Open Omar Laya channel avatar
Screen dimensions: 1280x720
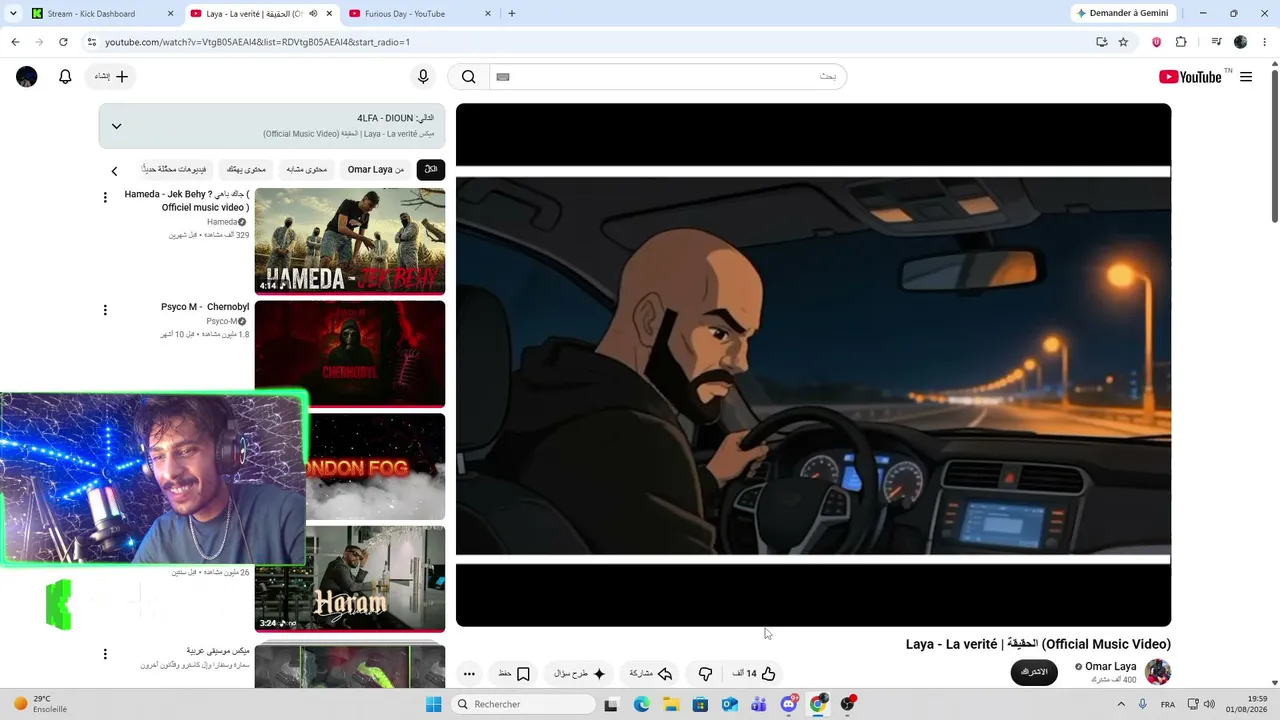click(x=1158, y=672)
